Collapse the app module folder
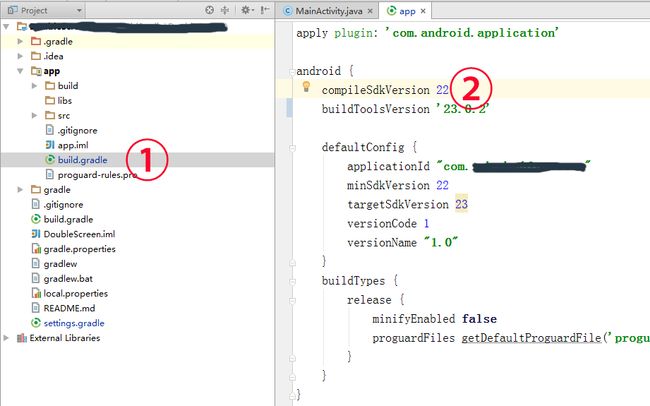Screen dimensions: 650x406 point(20,71)
